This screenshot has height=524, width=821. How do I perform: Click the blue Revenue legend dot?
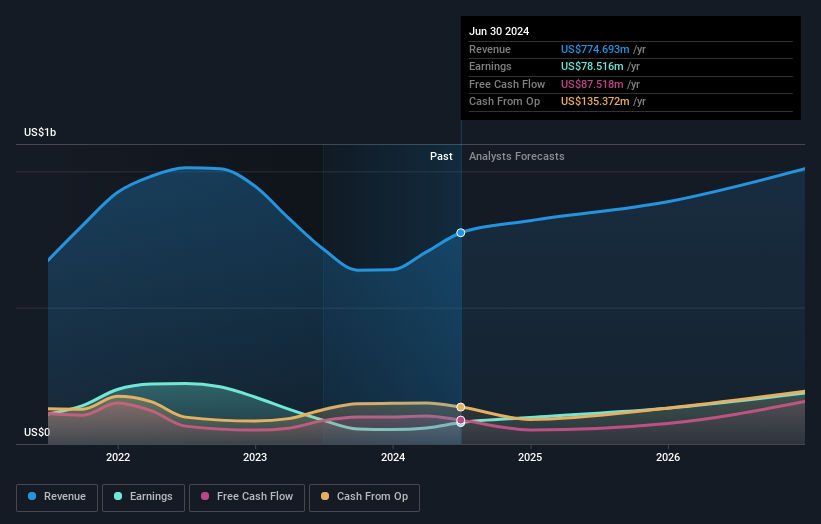pyautogui.click(x=32, y=496)
